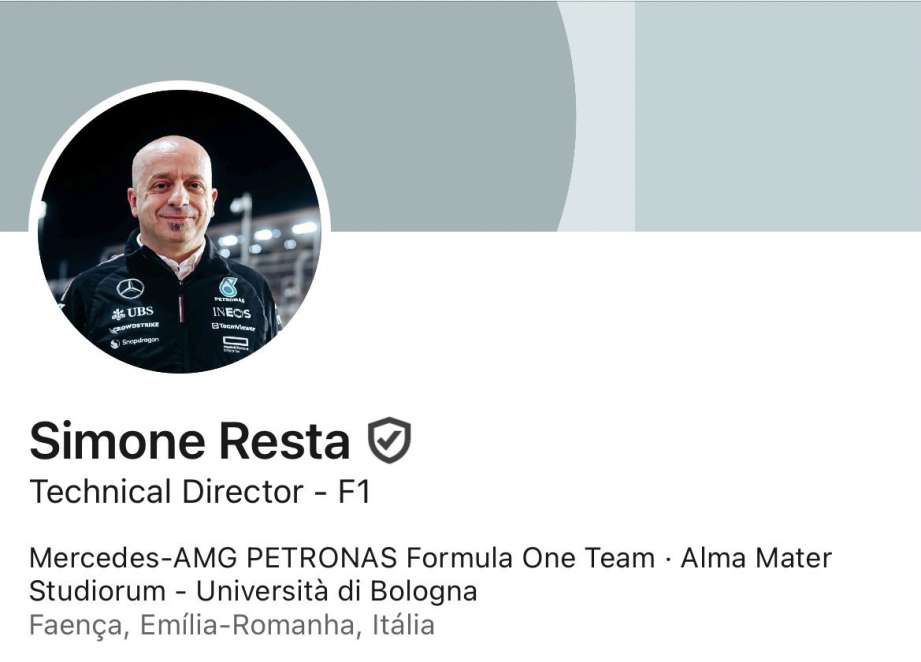921x662 pixels.
Task: Click the Faença, Emília-Romanha, Itália location text
Action: pyautogui.click(x=232, y=626)
